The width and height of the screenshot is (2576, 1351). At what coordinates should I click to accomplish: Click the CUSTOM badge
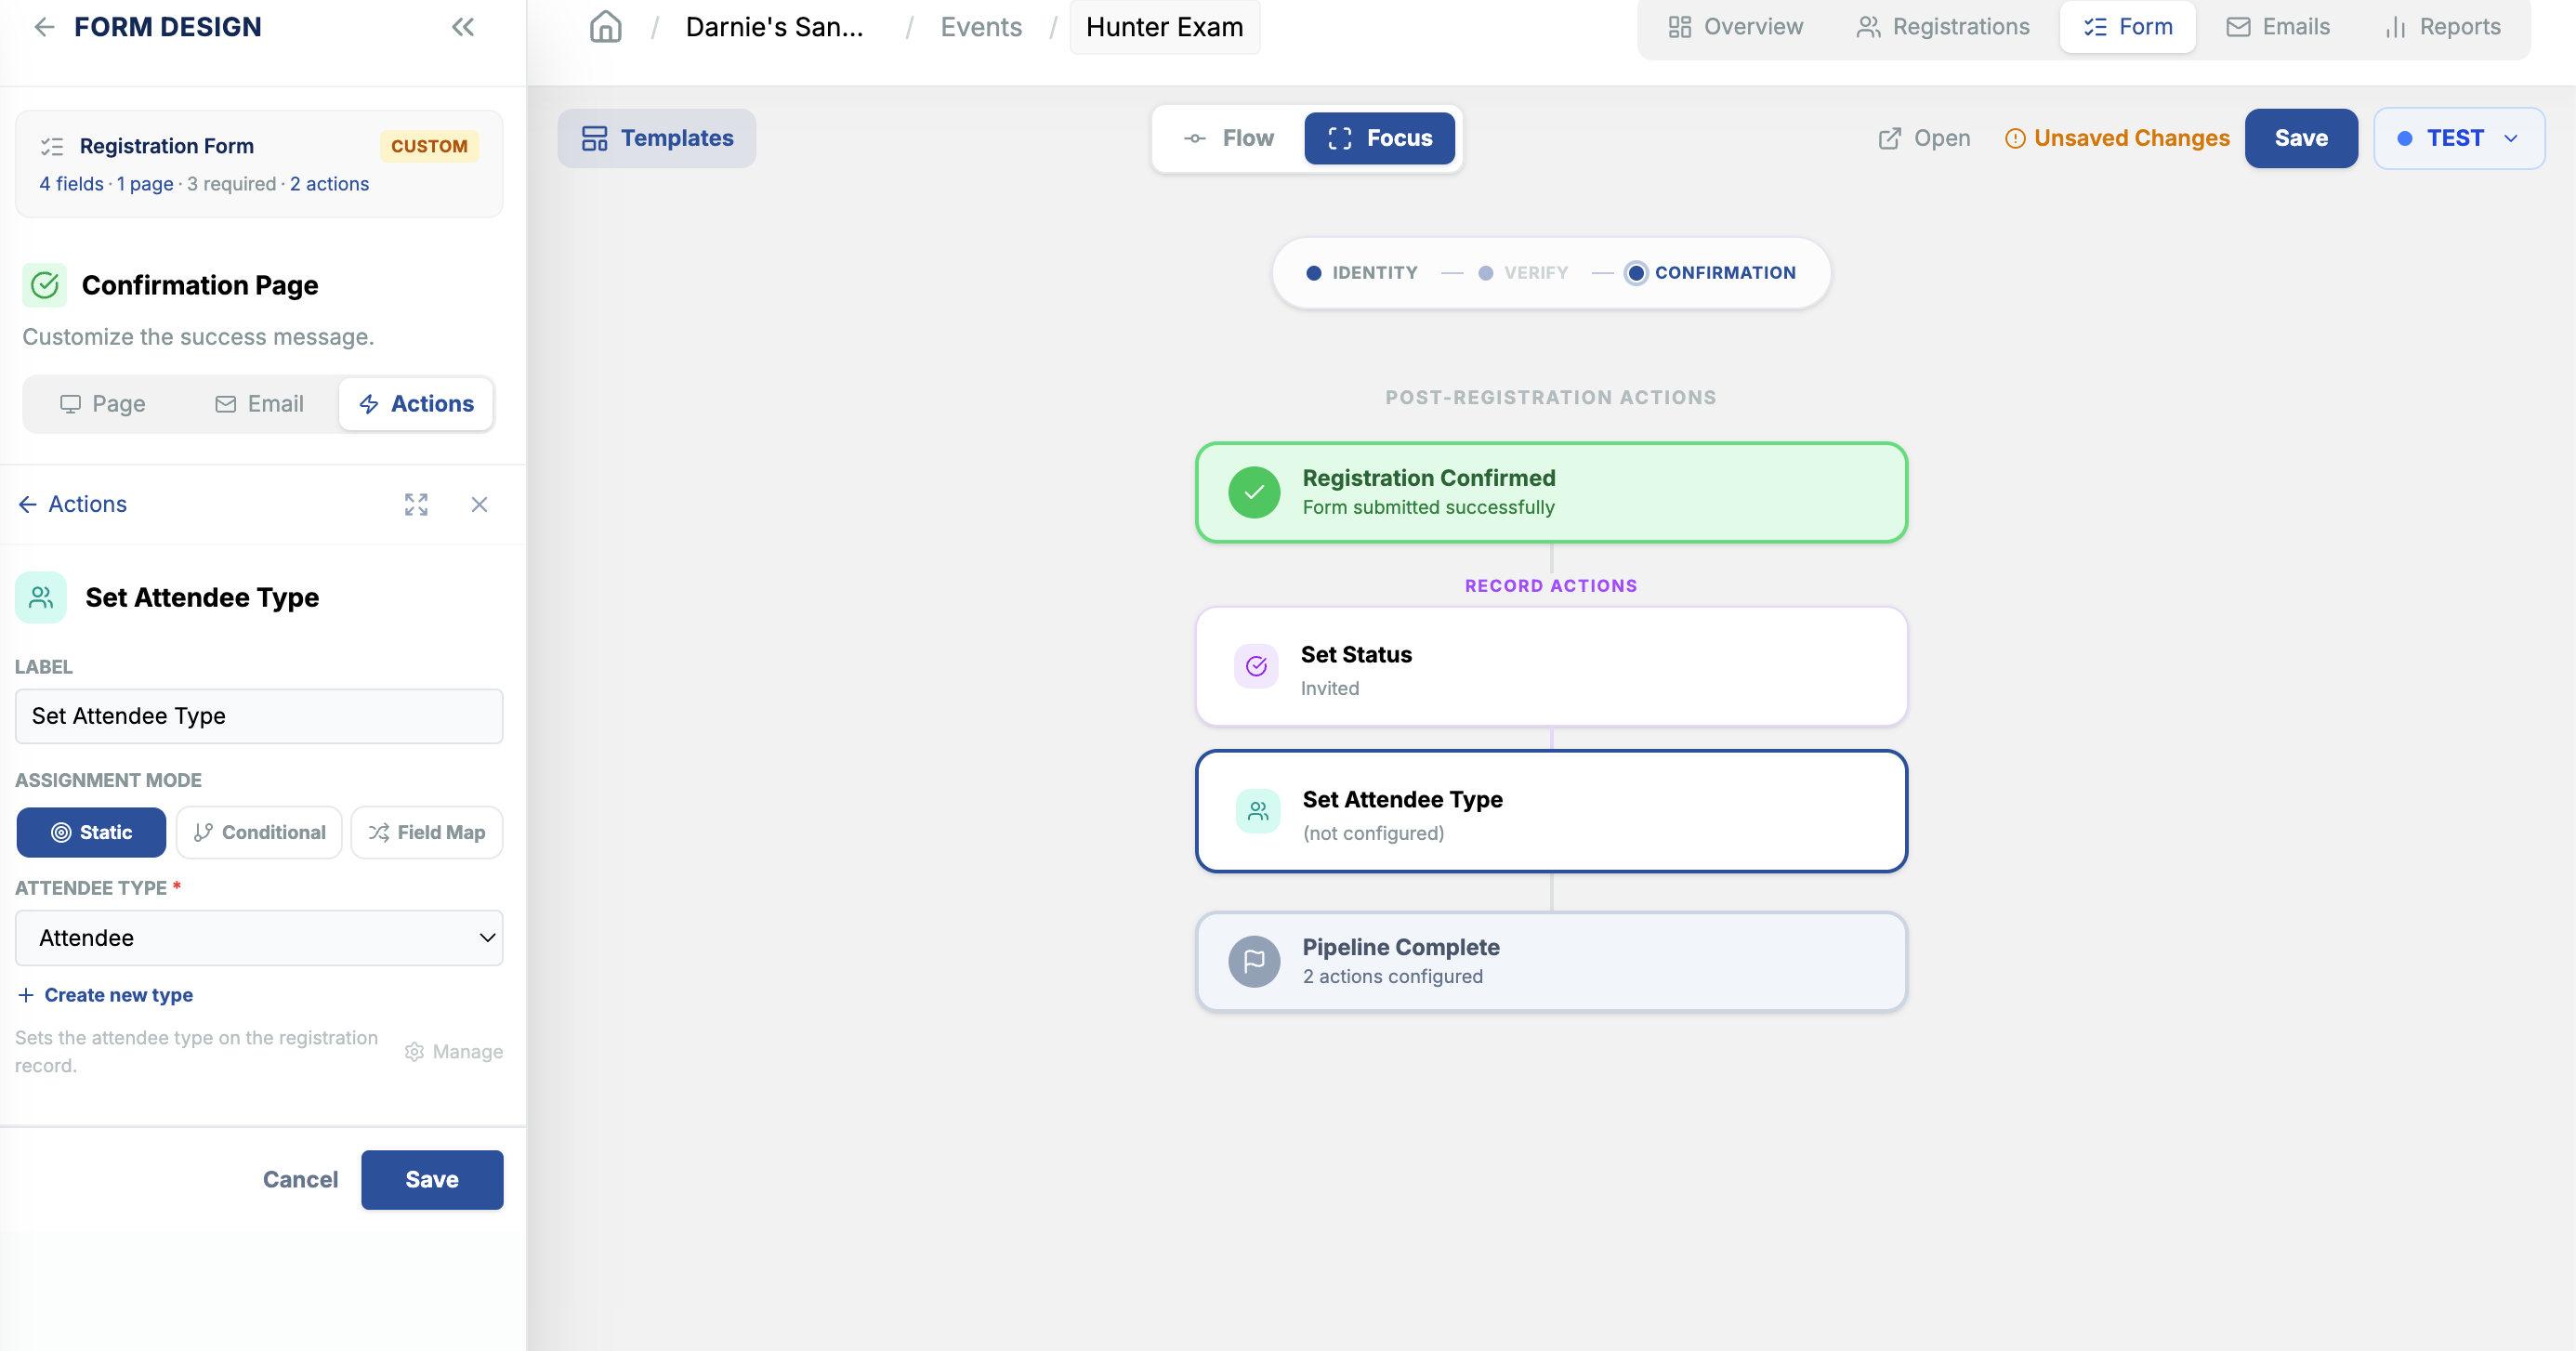tap(429, 146)
